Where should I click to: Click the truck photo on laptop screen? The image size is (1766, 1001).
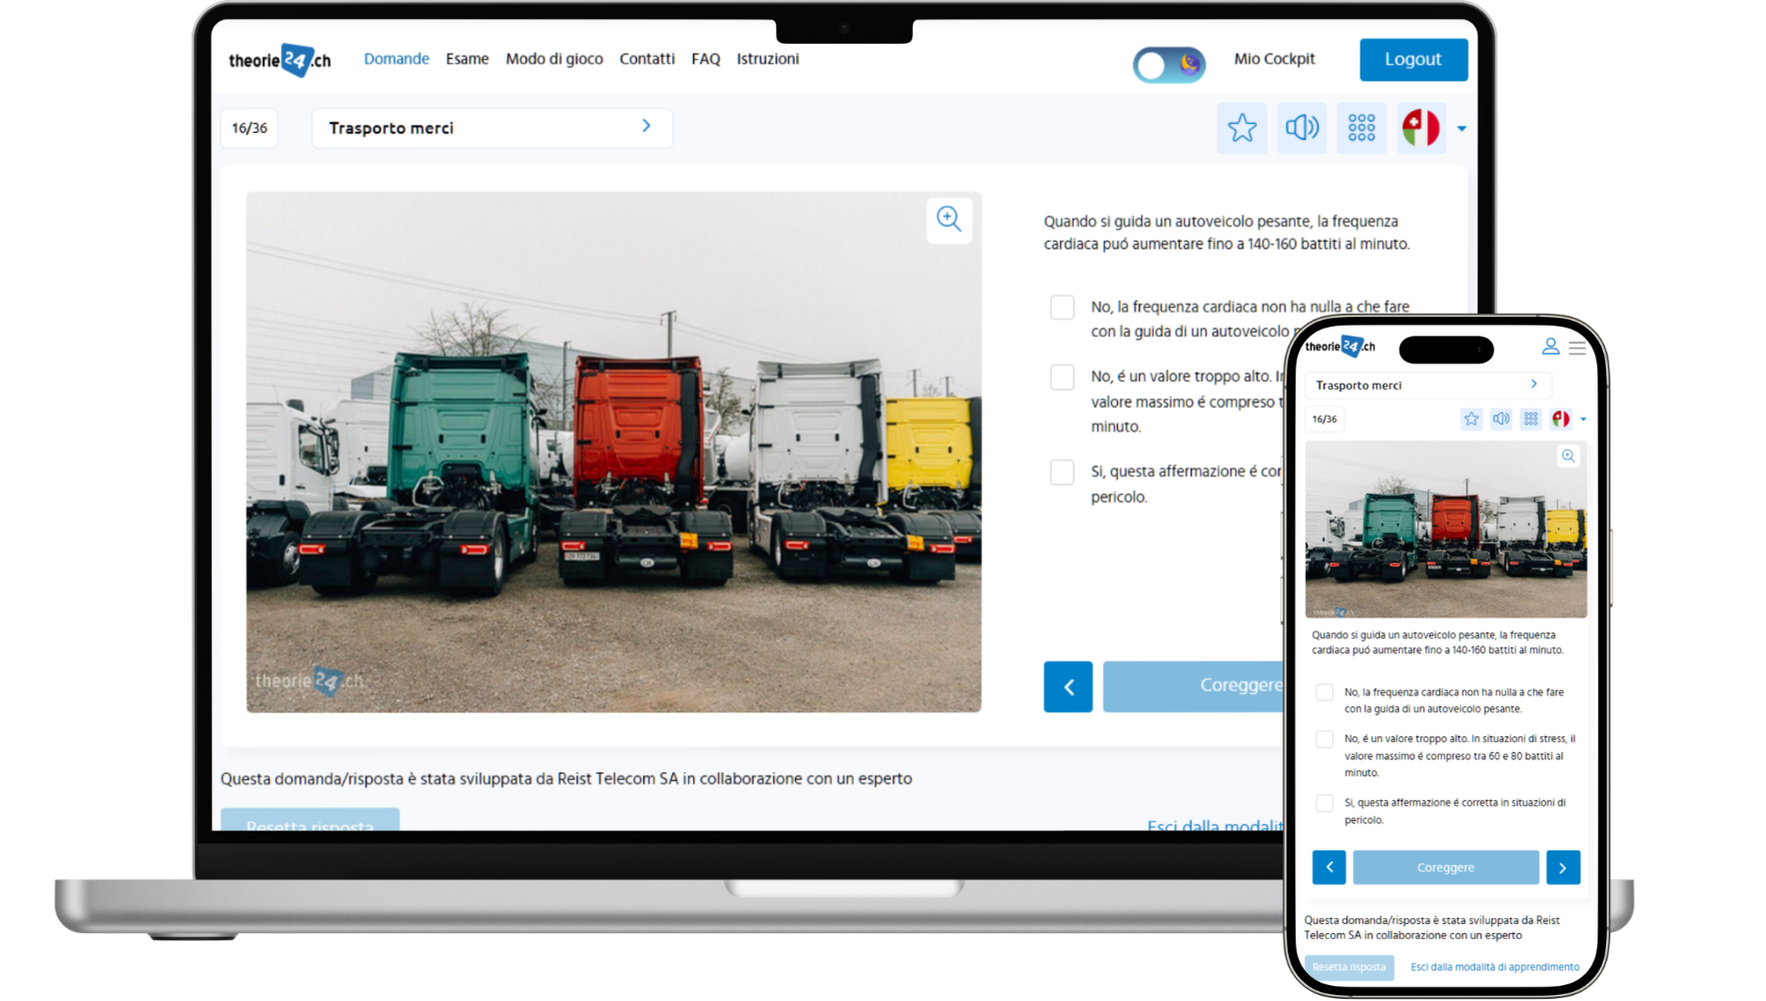(613, 452)
